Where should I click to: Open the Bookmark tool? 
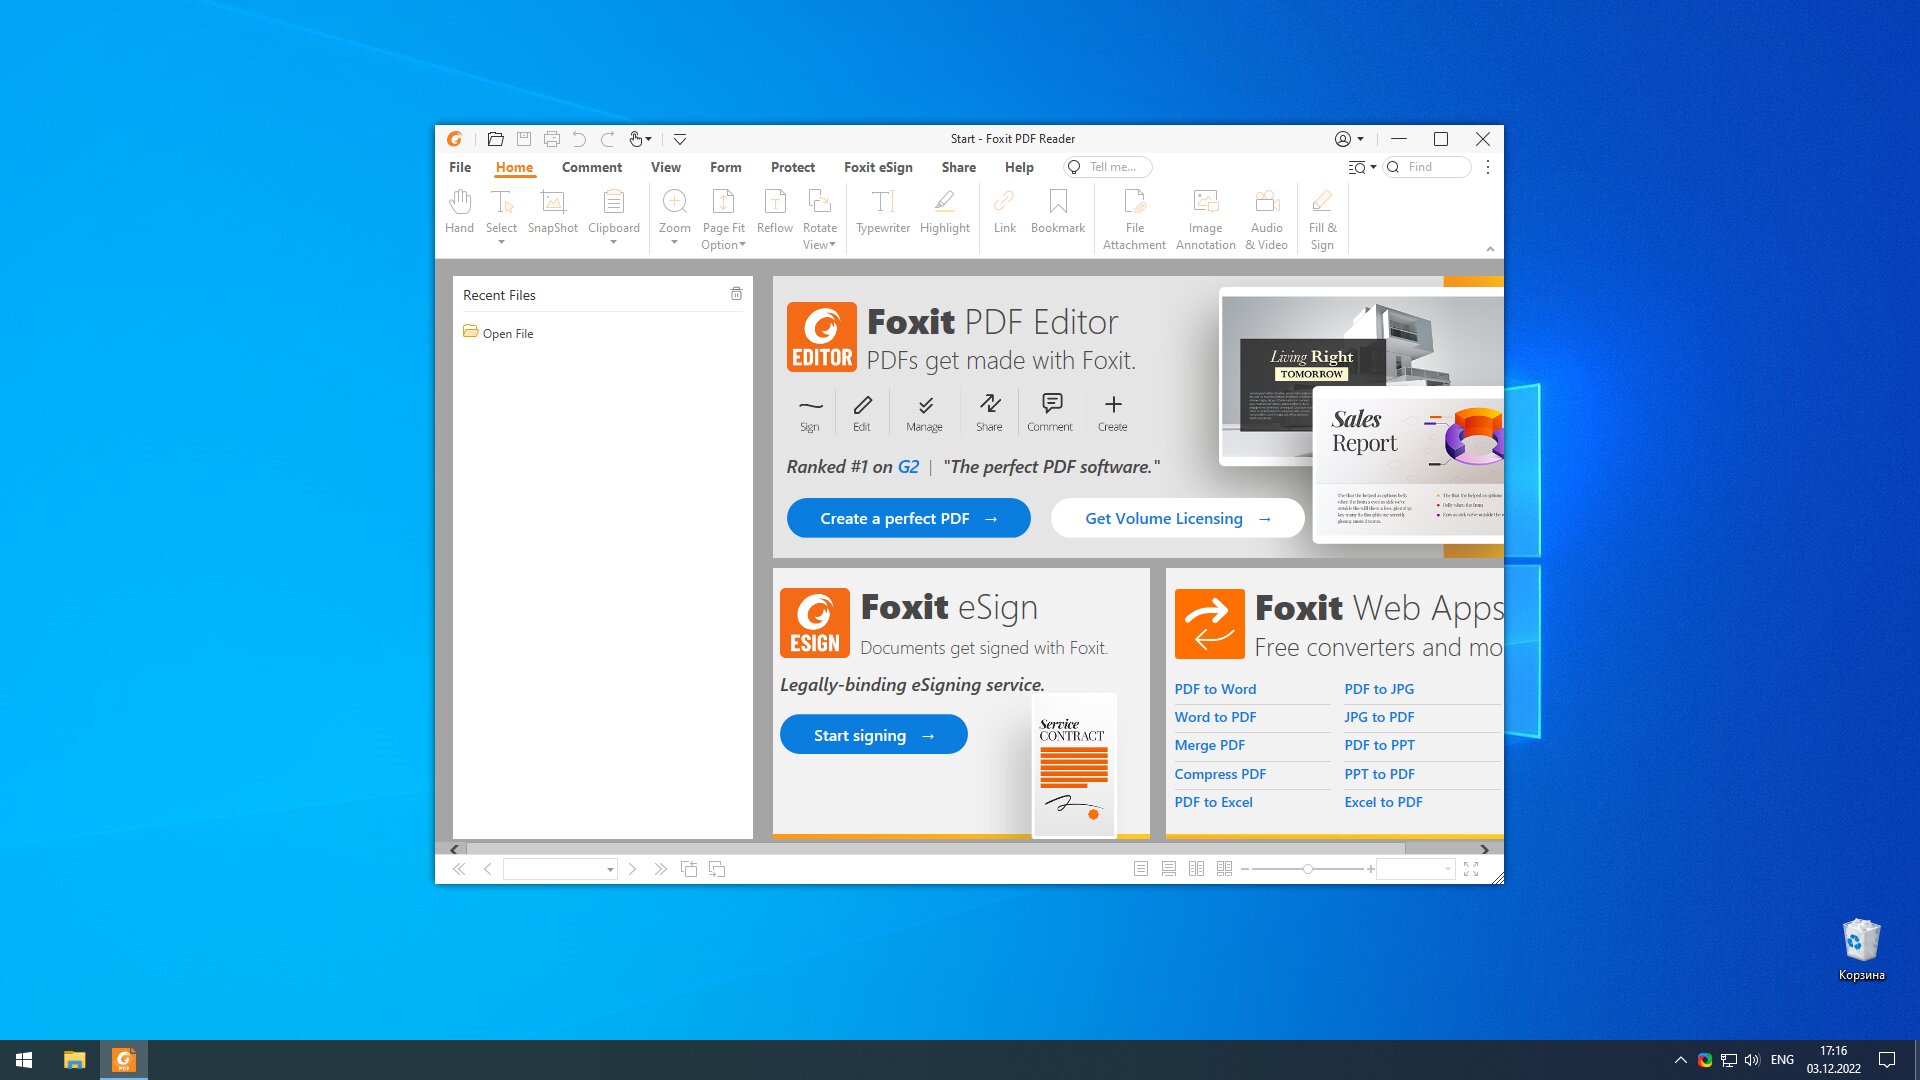(1057, 212)
